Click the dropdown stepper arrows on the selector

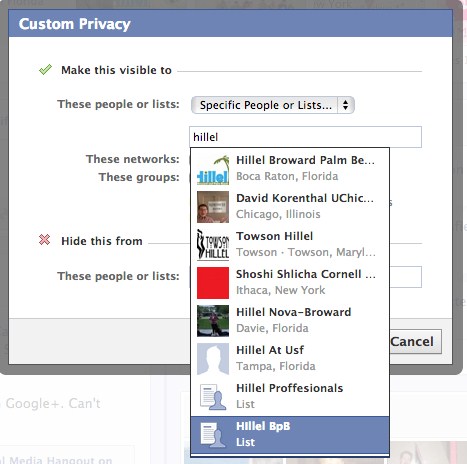pos(346,105)
